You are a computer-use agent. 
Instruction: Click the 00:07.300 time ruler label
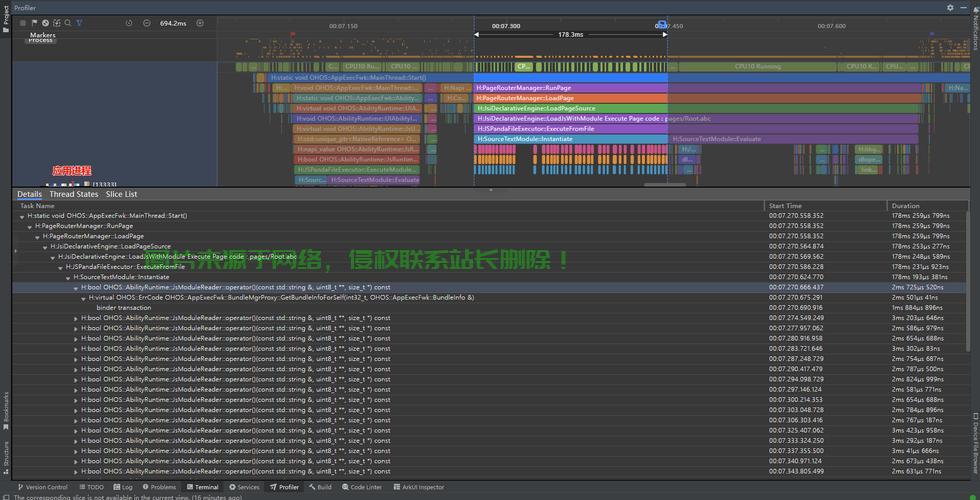tap(506, 26)
